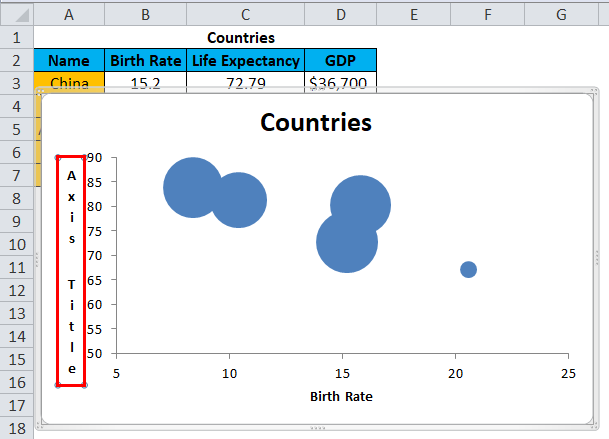Image resolution: width=609 pixels, height=439 pixels.
Task: Click the 'Name' header cell
Action: click(69, 61)
